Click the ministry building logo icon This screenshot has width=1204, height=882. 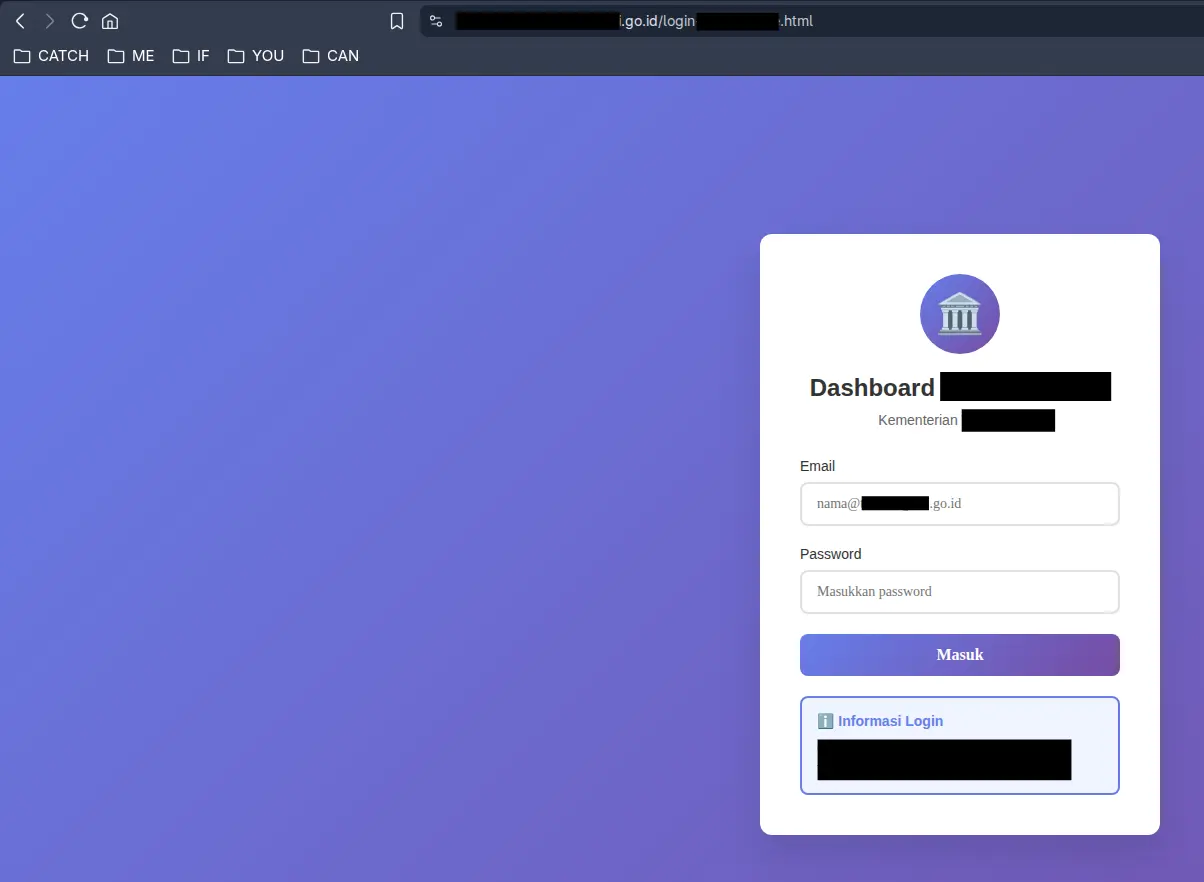[960, 314]
